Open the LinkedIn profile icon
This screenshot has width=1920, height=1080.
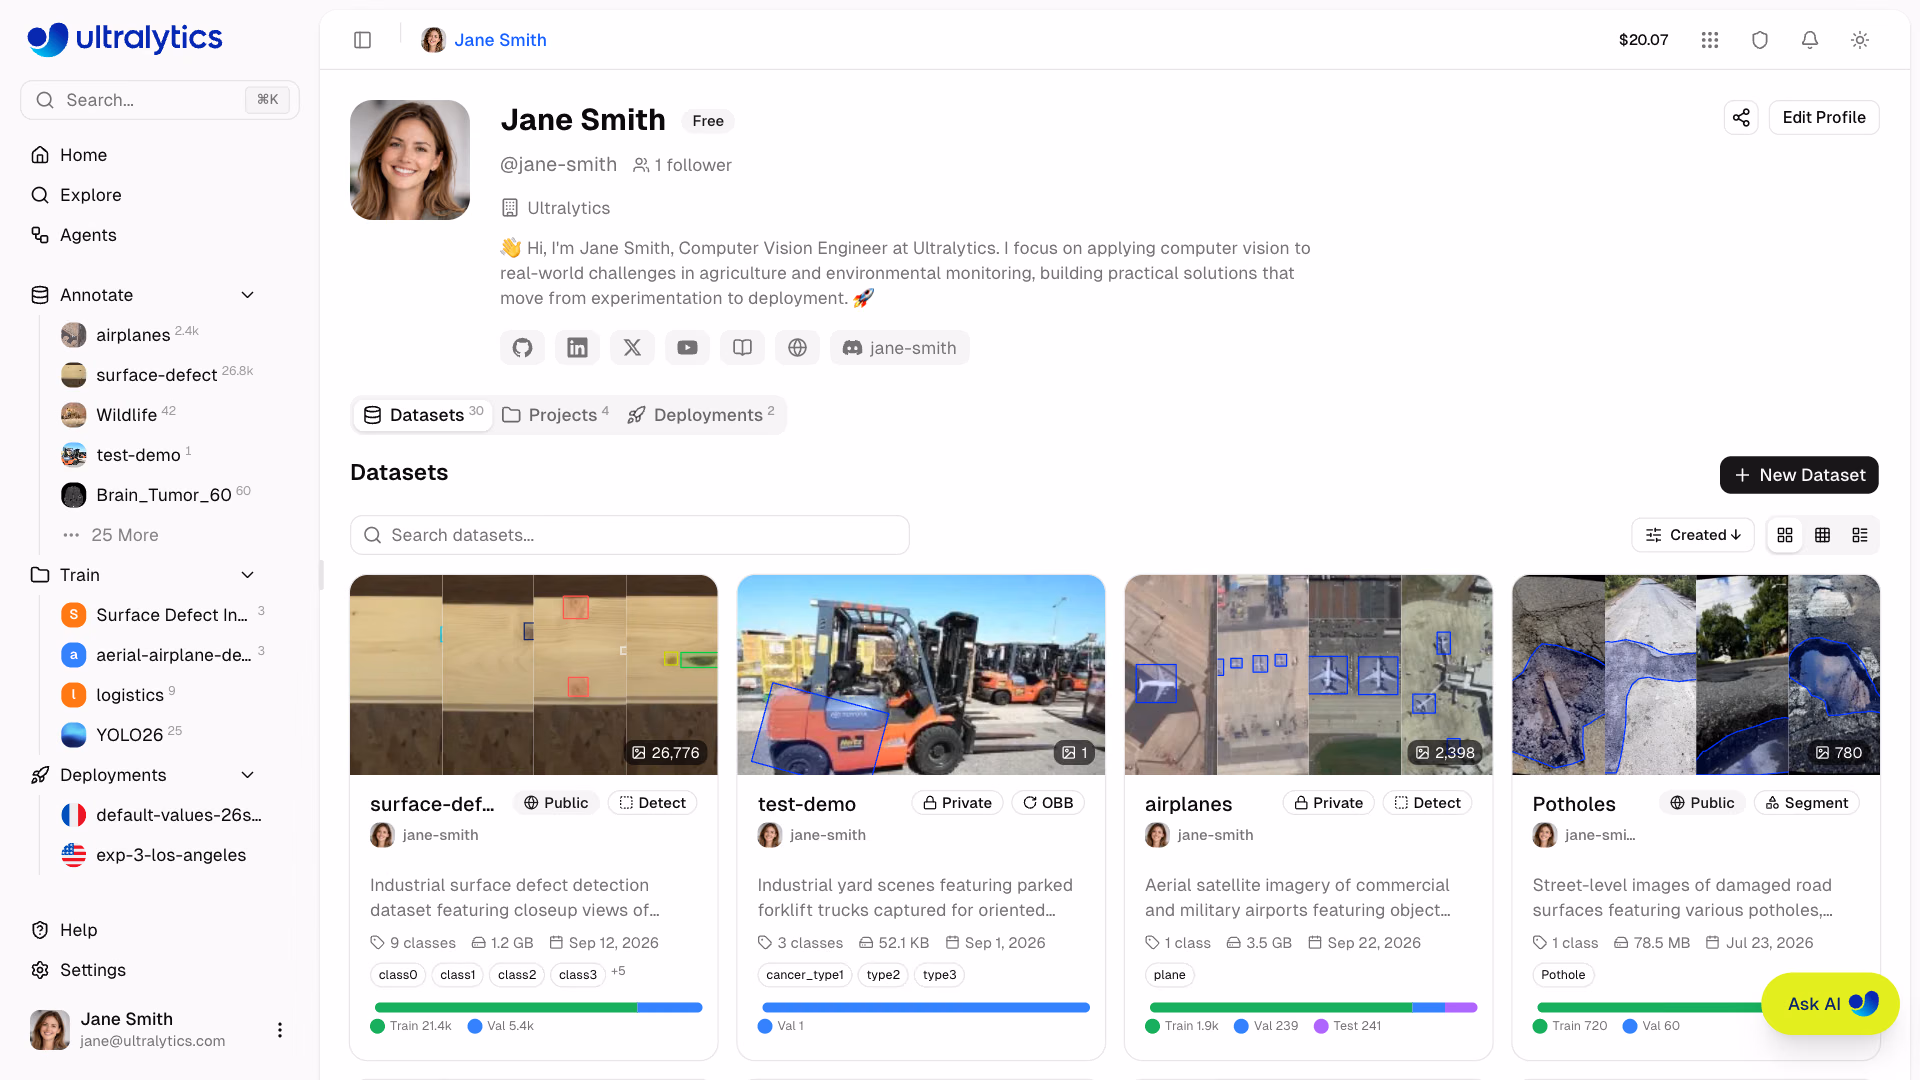pyautogui.click(x=577, y=348)
